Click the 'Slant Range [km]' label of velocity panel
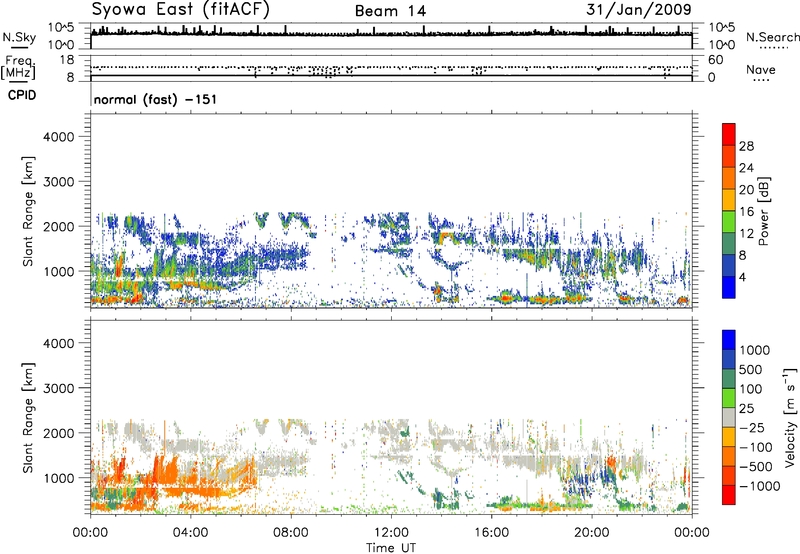 [28, 417]
